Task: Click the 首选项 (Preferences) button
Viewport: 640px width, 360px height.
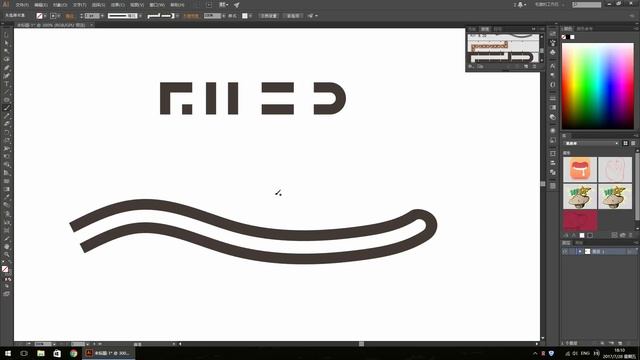Action: (293, 16)
